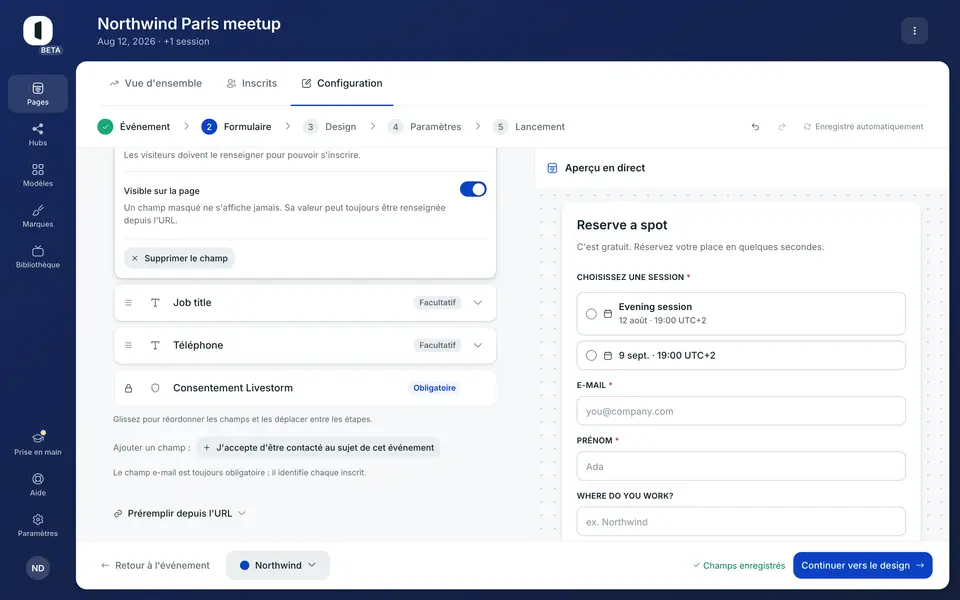
Task: Click Continuer vers le design button
Action: coord(863,565)
